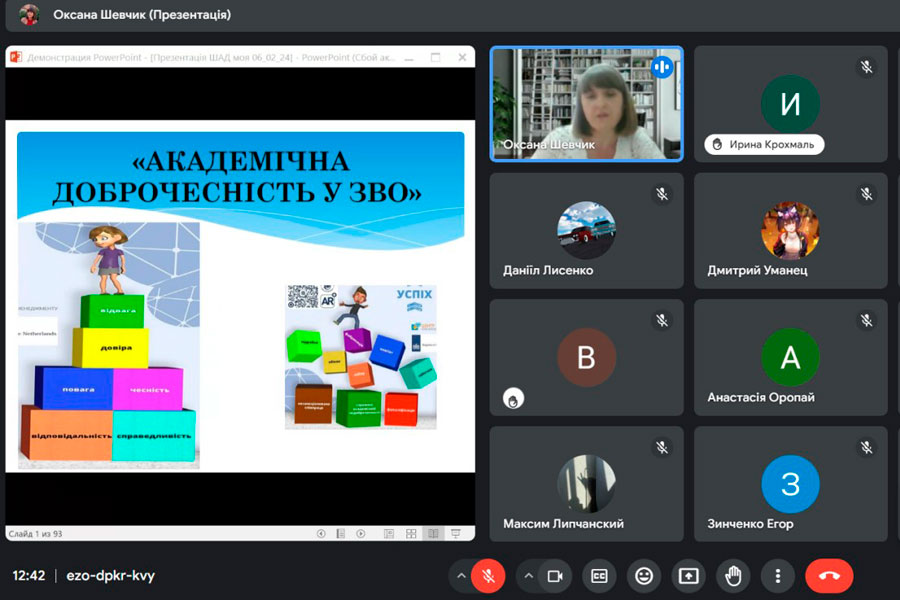This screenshot has width=900, height=600.
Task: Minimize the shared PowerPoint window
Action: click(x=409, y=57)
